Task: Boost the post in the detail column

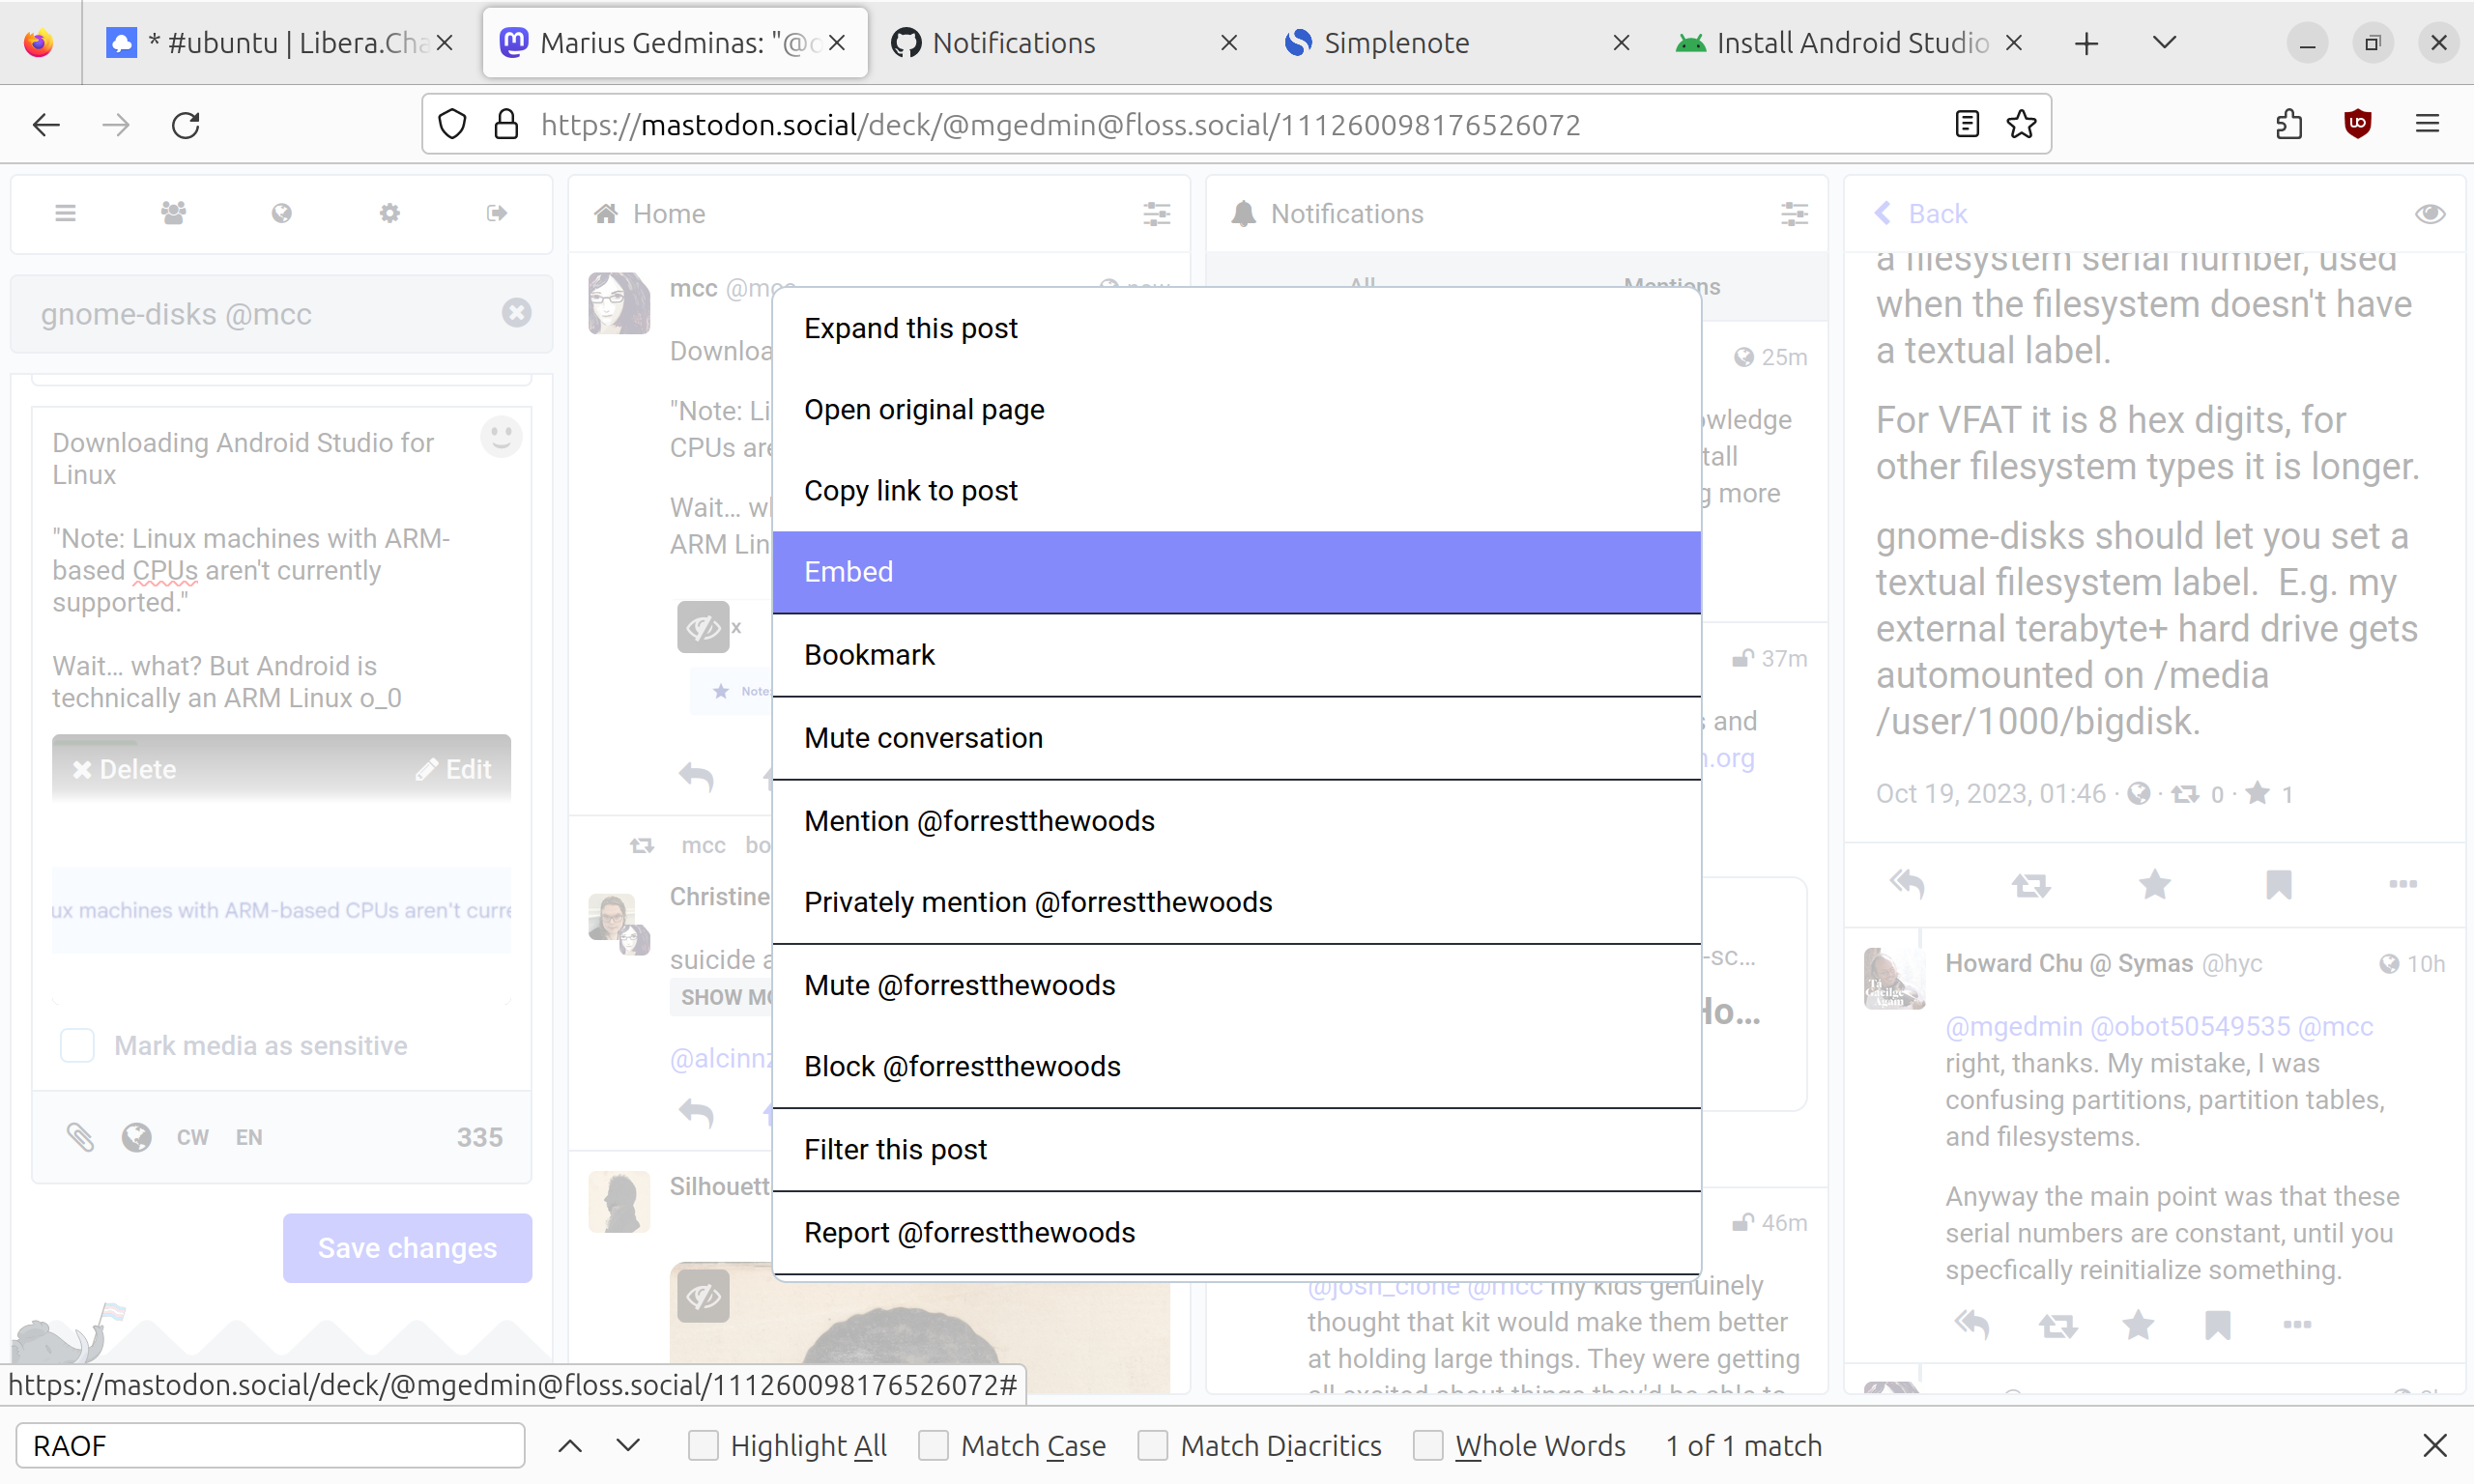Action: [x=2030, y=884]
